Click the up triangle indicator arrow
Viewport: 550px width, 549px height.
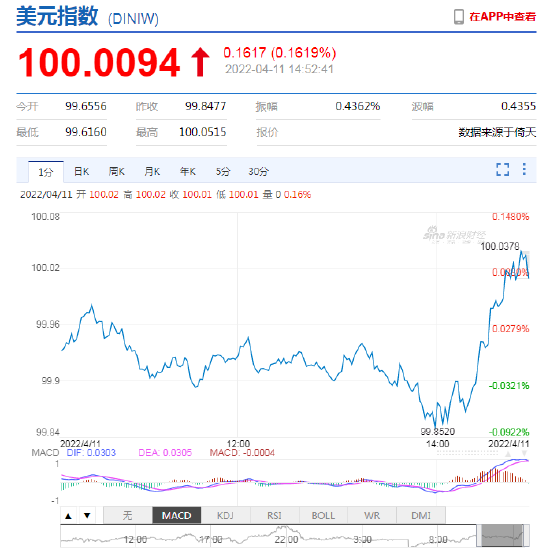68,516
